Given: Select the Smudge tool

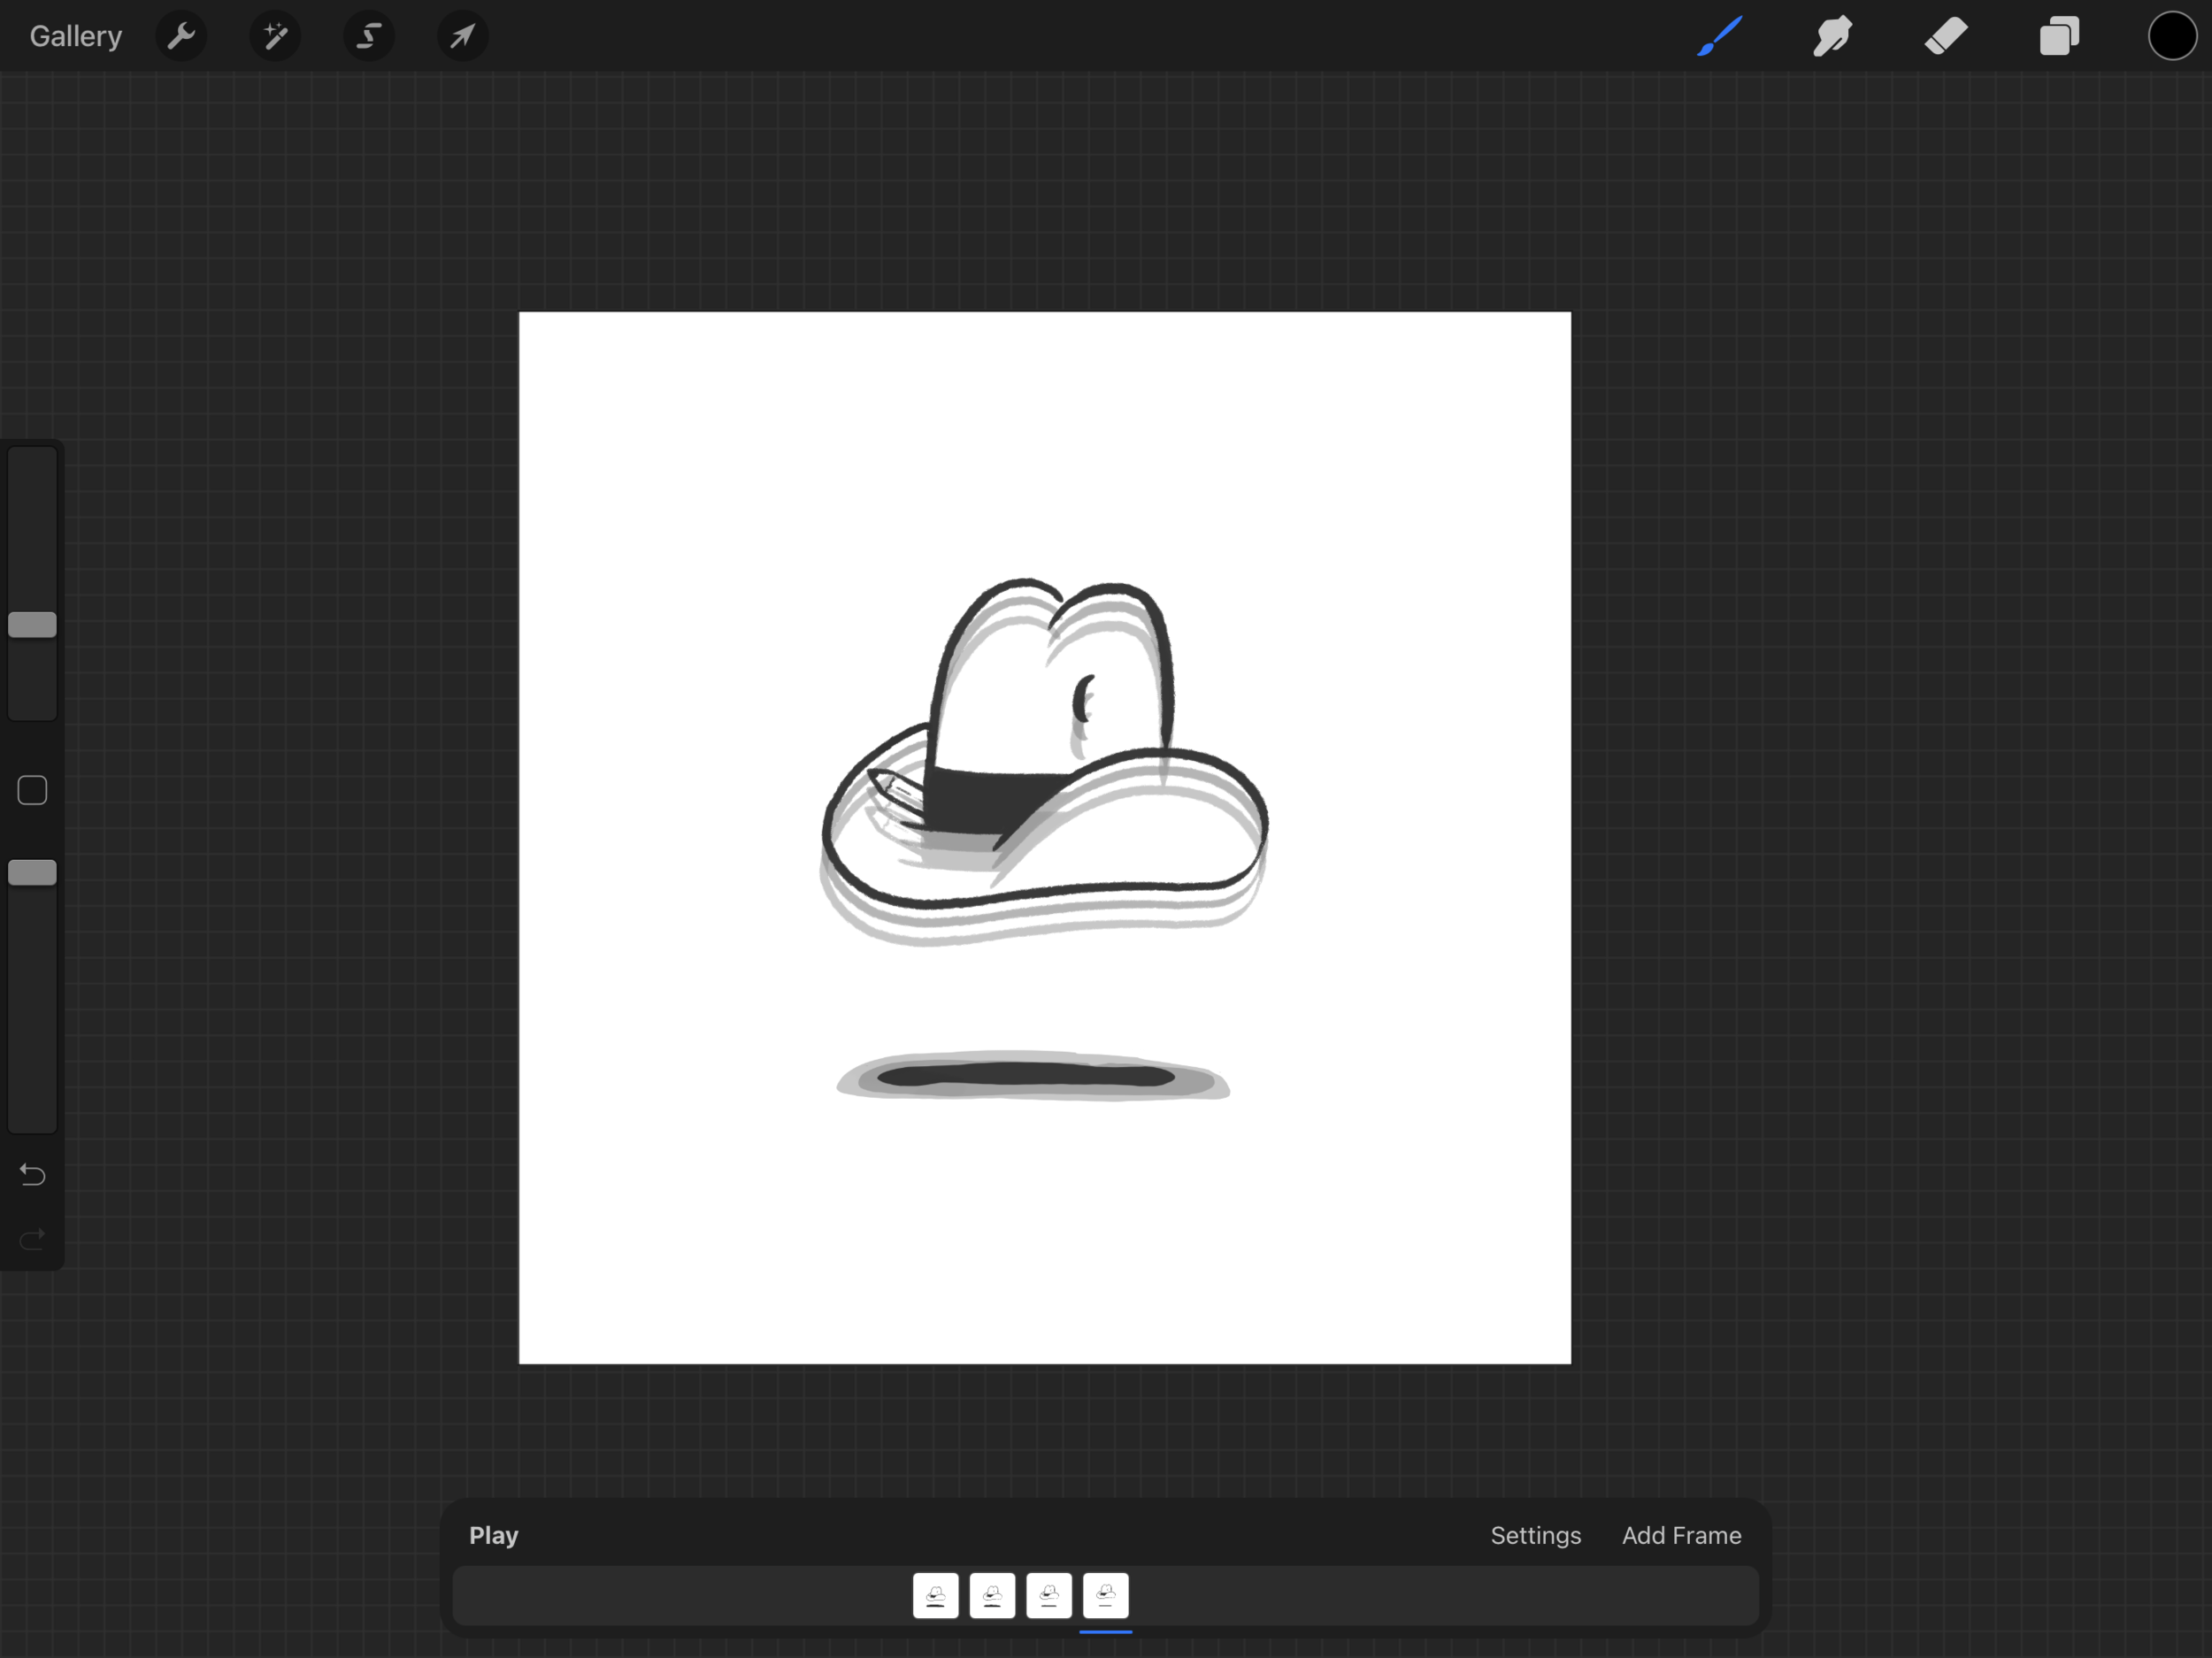Looking at the screenshot, I should coord(1833,37).
